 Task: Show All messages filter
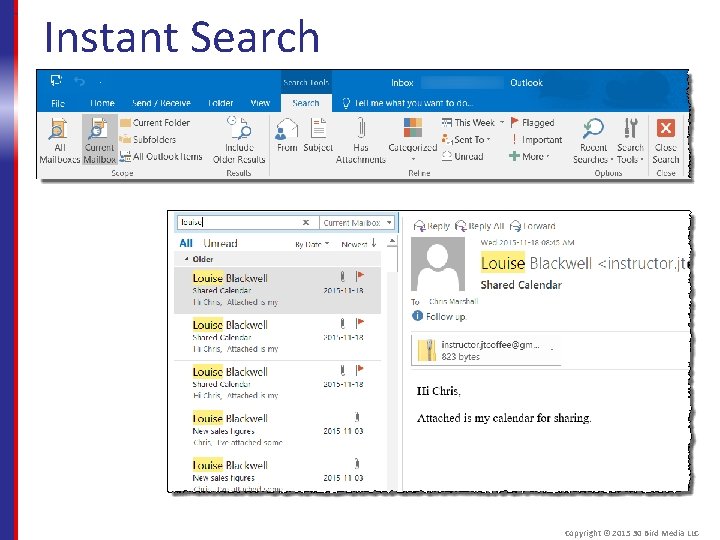[x=186, y=243]
